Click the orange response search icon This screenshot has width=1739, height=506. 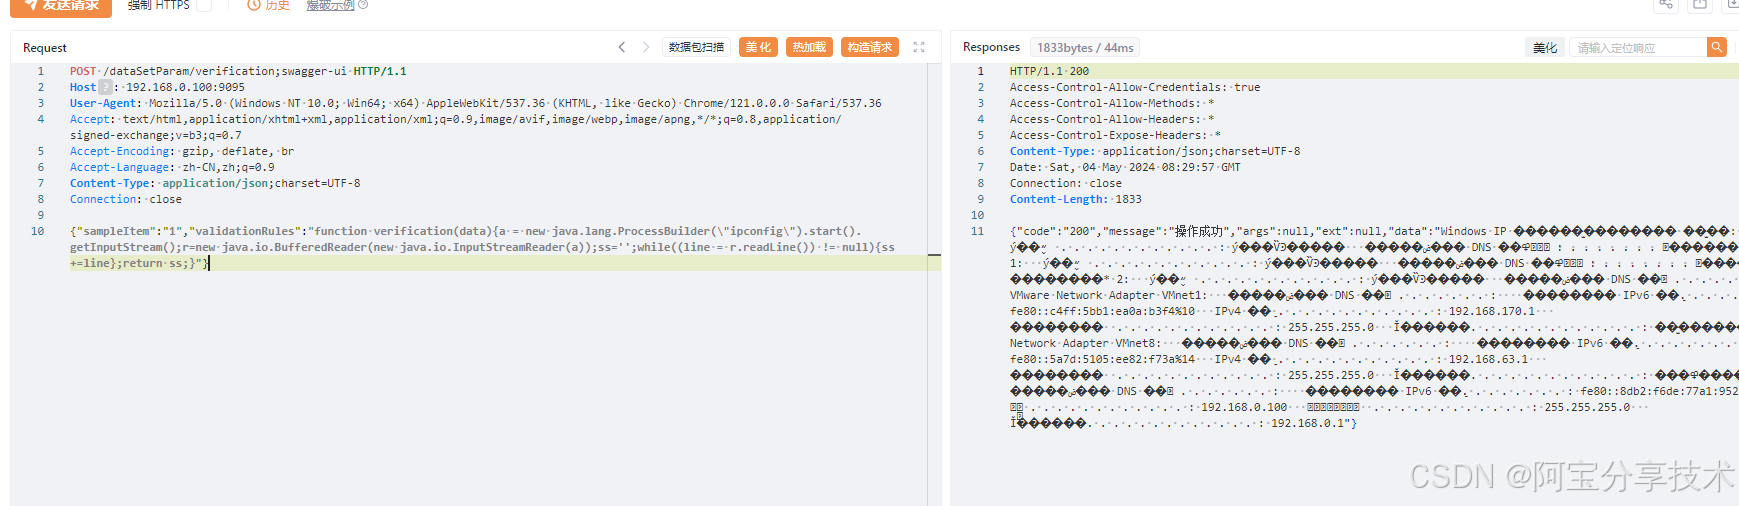[1717, 47]
